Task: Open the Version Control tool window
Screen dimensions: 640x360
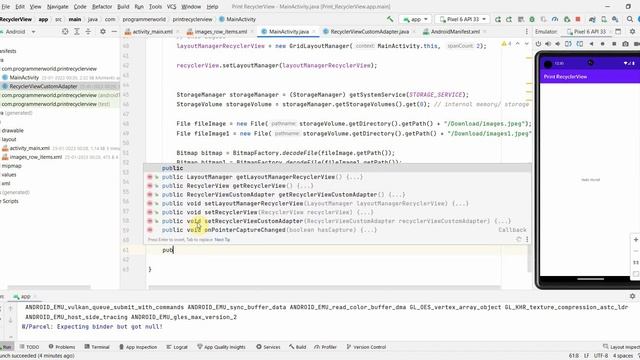Action: [x=366, y=347]
